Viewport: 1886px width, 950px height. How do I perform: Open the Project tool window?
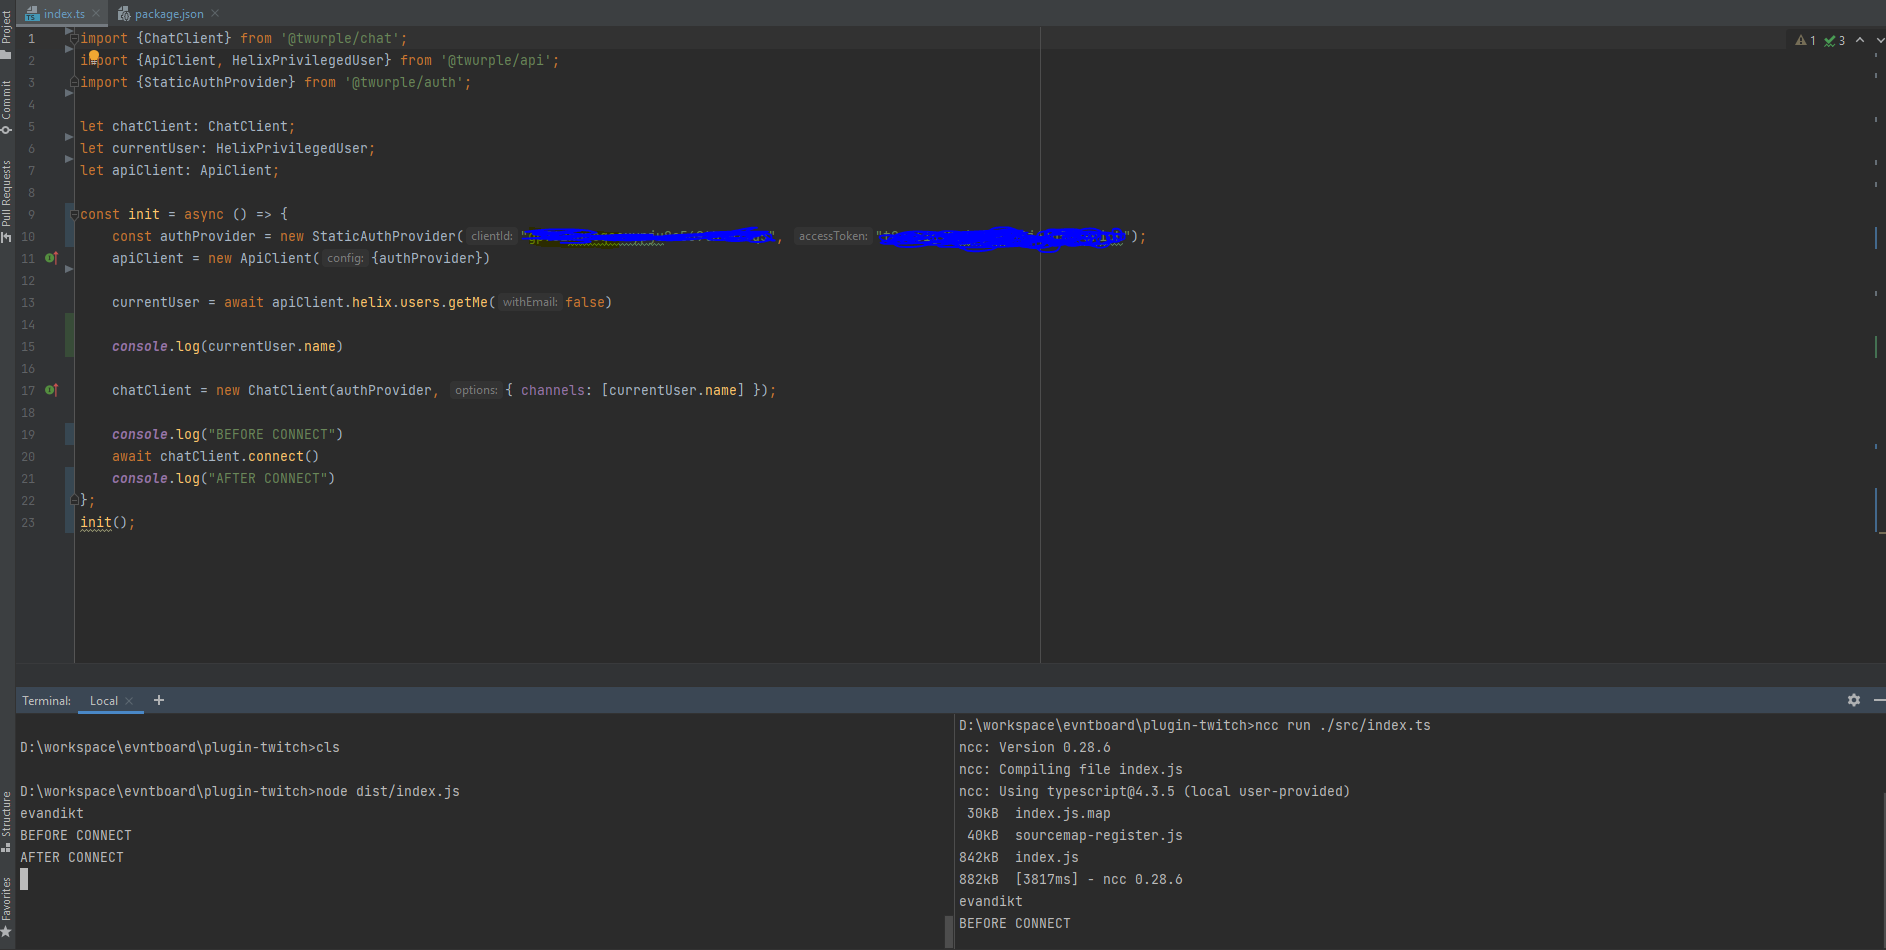tap(7, 28)
